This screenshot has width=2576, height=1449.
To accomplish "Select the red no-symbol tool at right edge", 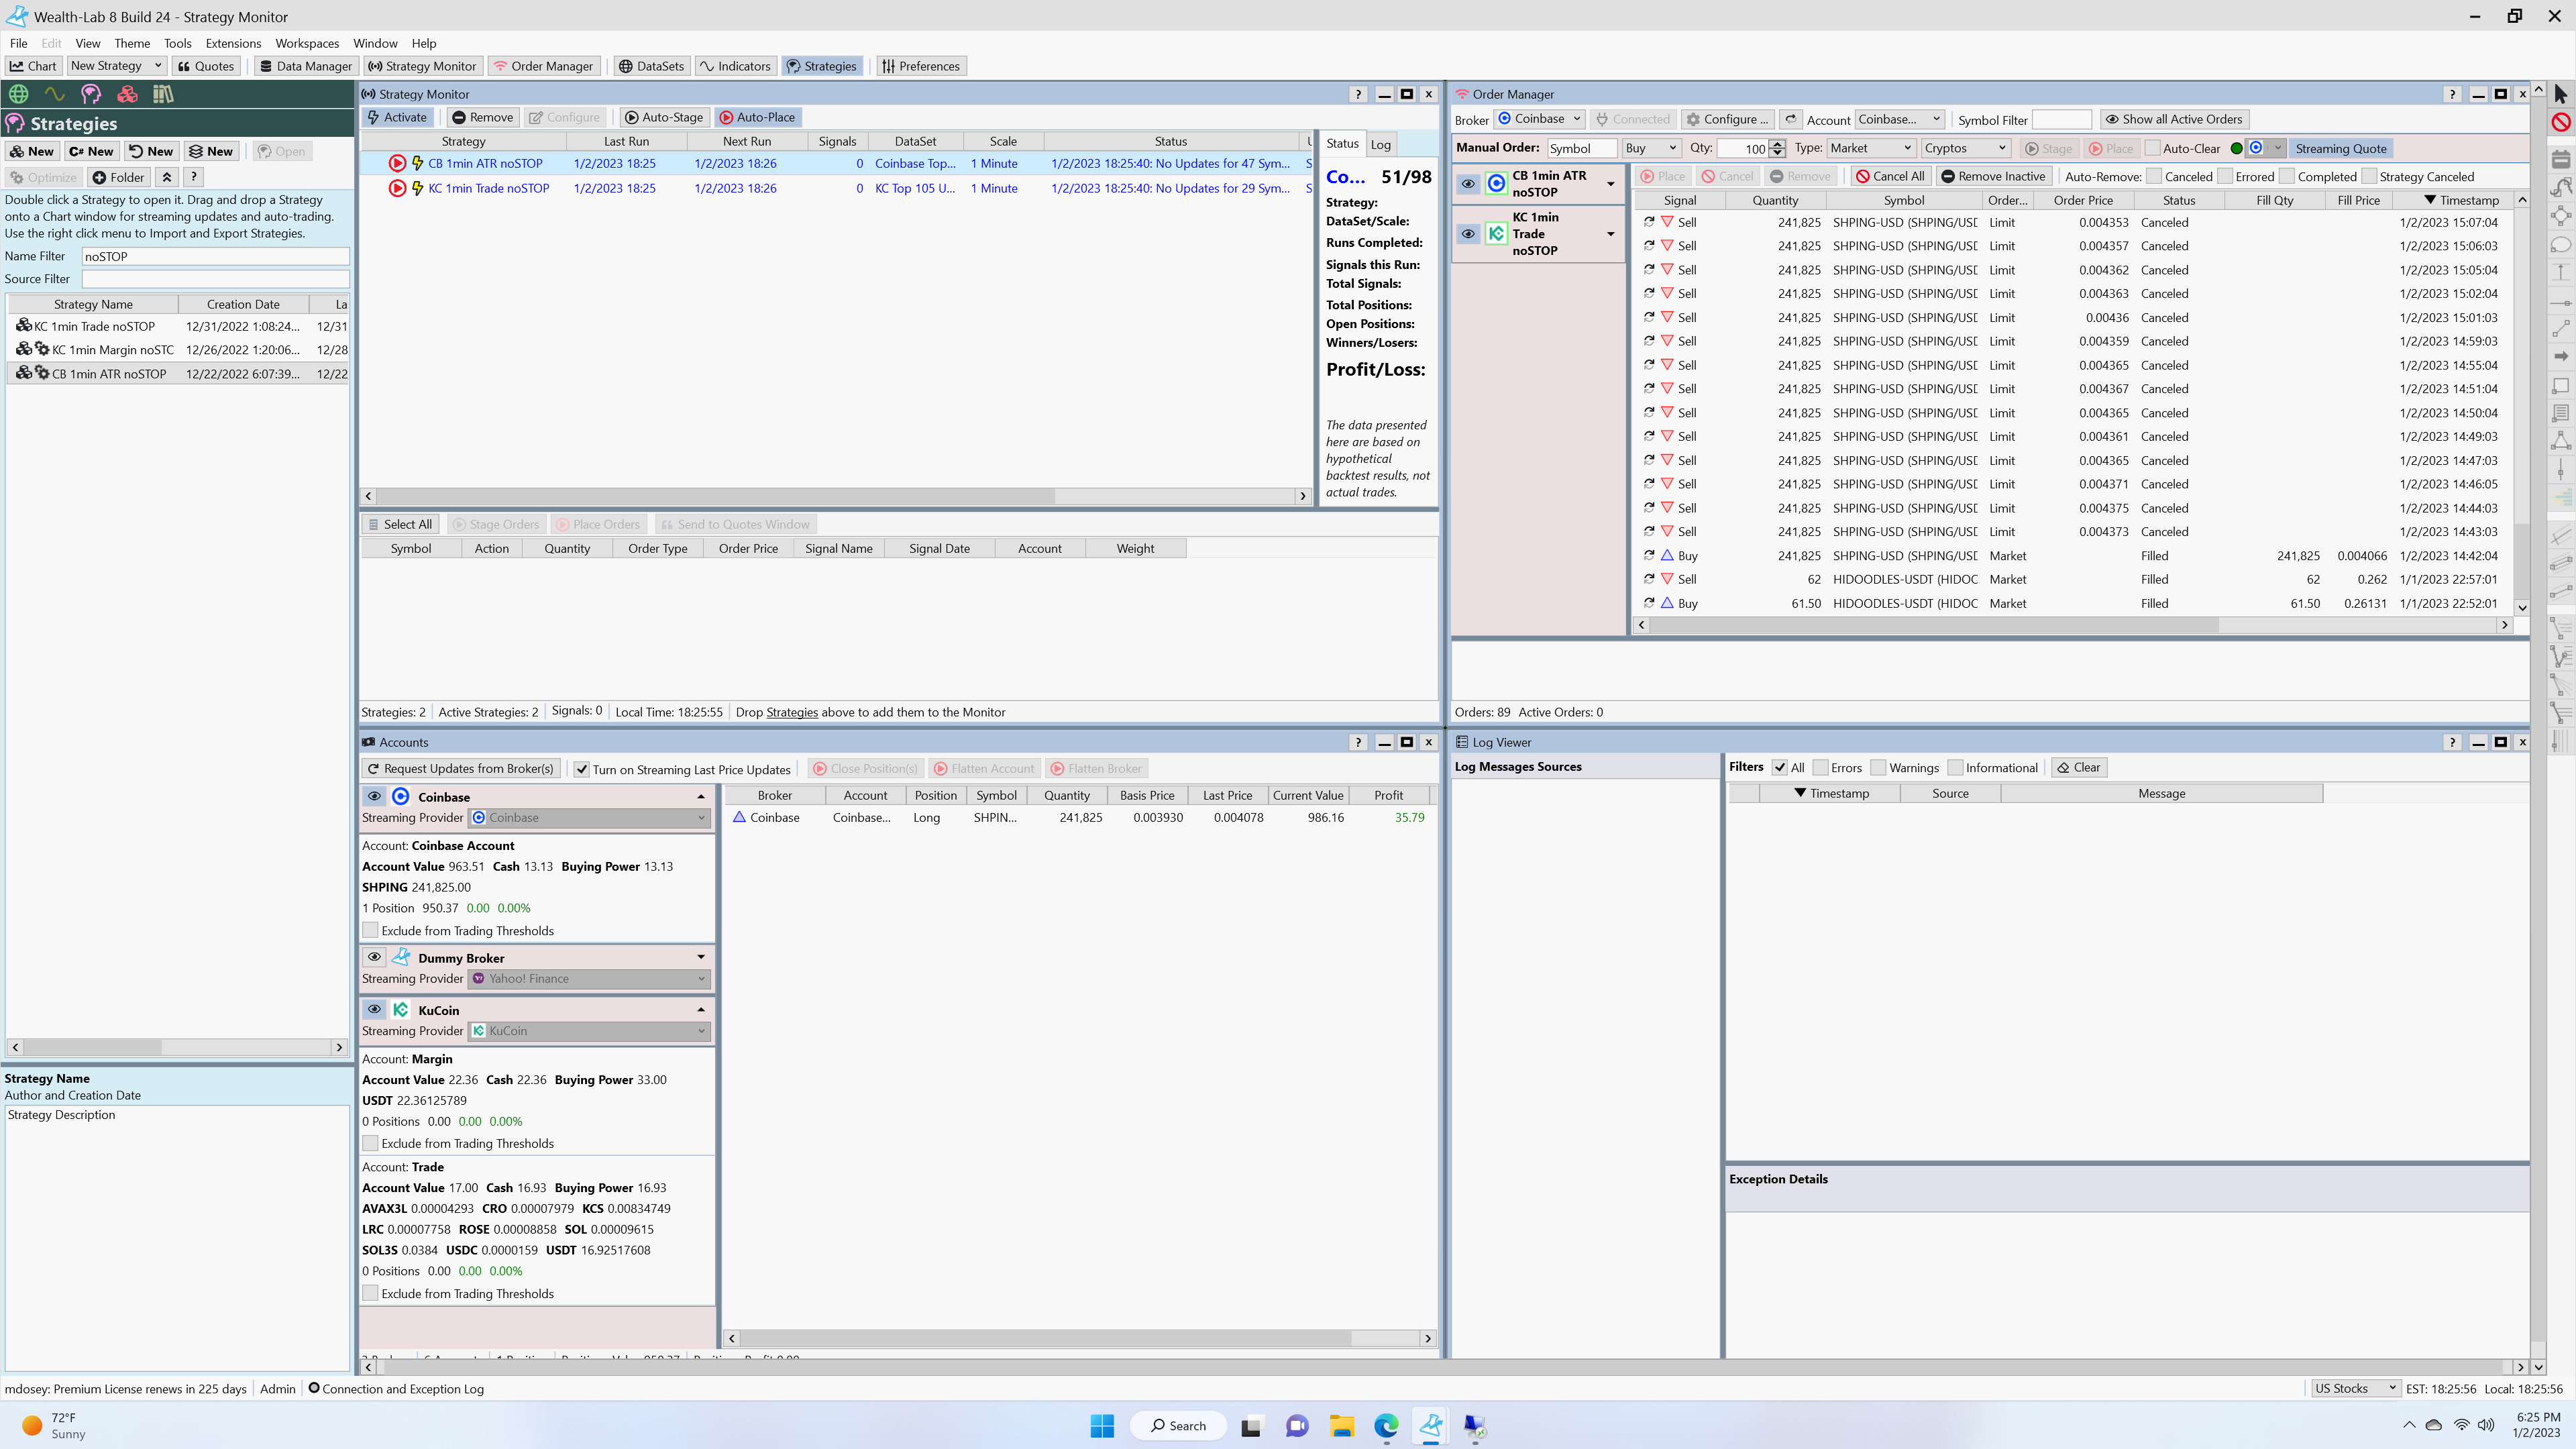I will pos(2560,122).
